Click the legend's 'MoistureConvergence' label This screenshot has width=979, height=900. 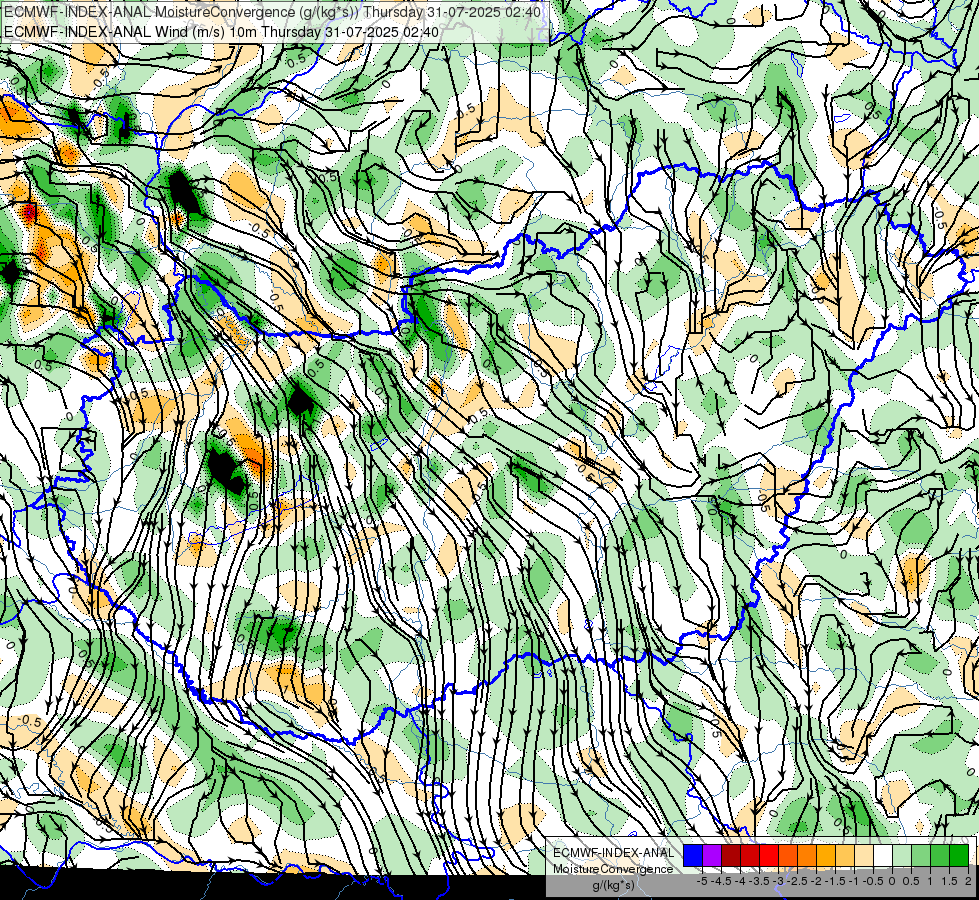tap(613, 869)
